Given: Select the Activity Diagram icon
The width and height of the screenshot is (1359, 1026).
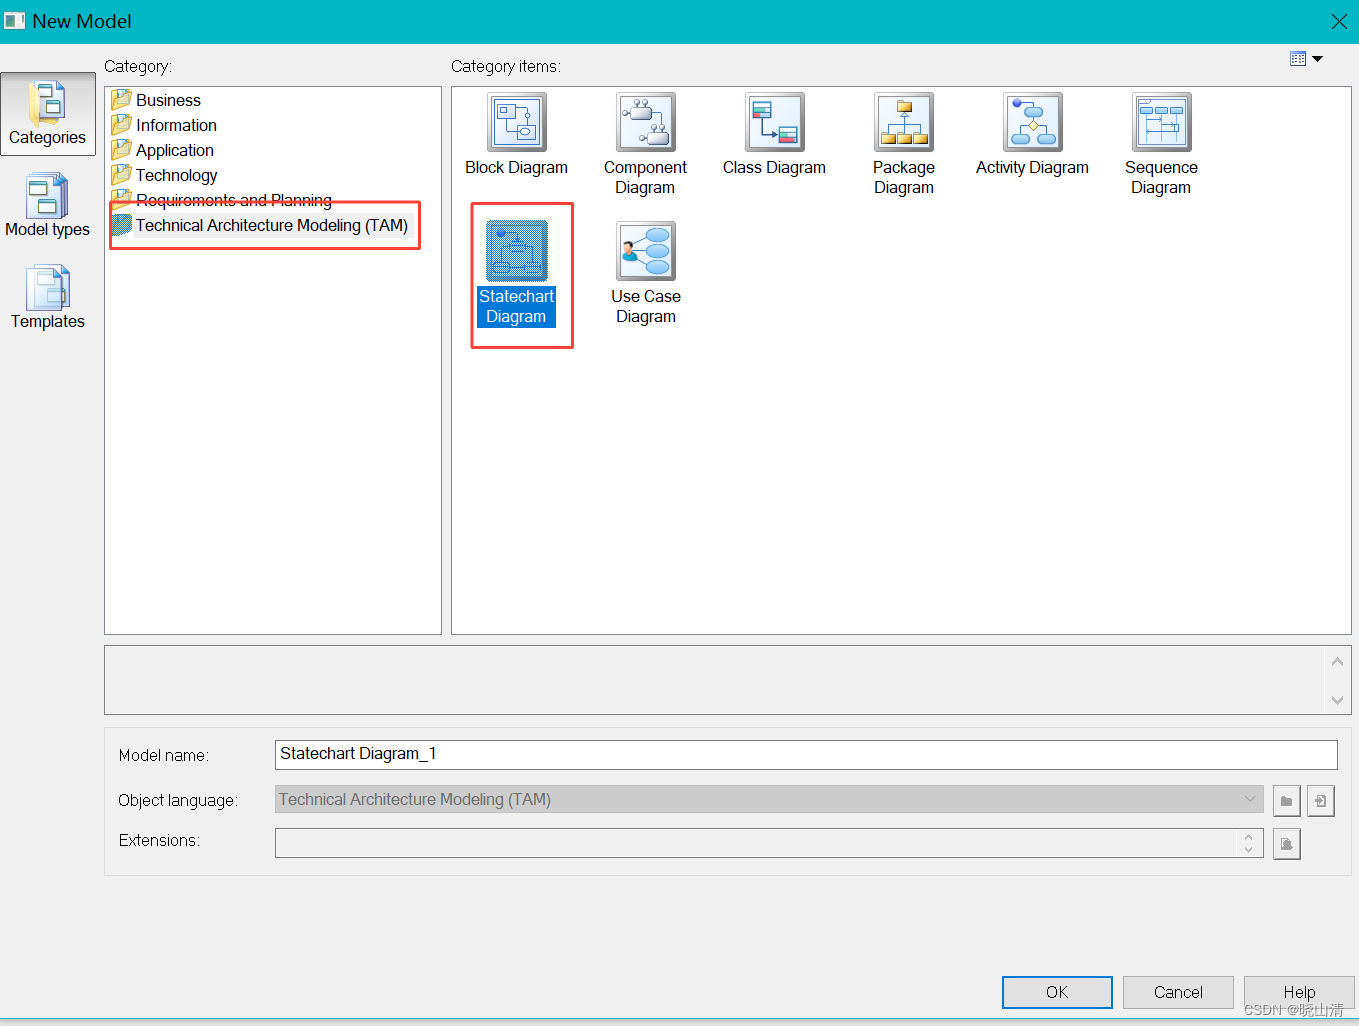Looking at the screenshot, I should click(x=1032, y=122).
